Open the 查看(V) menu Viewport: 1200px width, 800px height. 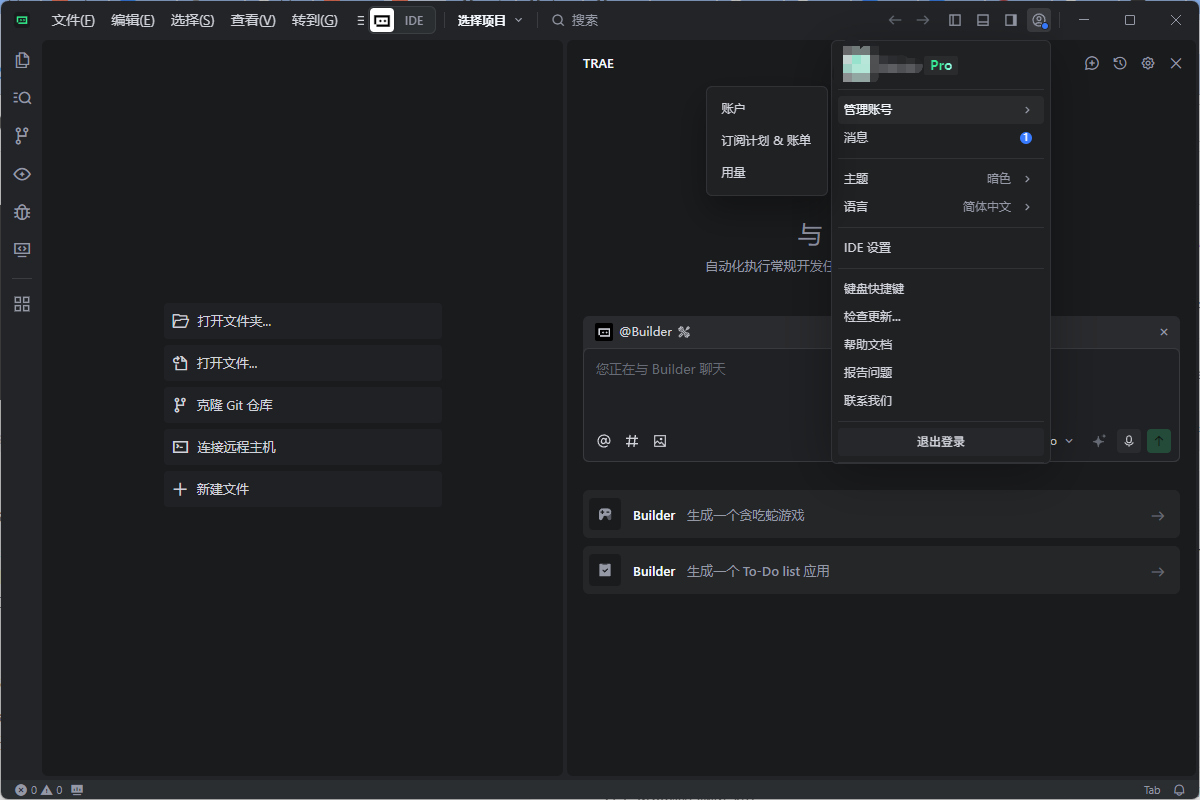click(253, 20)
